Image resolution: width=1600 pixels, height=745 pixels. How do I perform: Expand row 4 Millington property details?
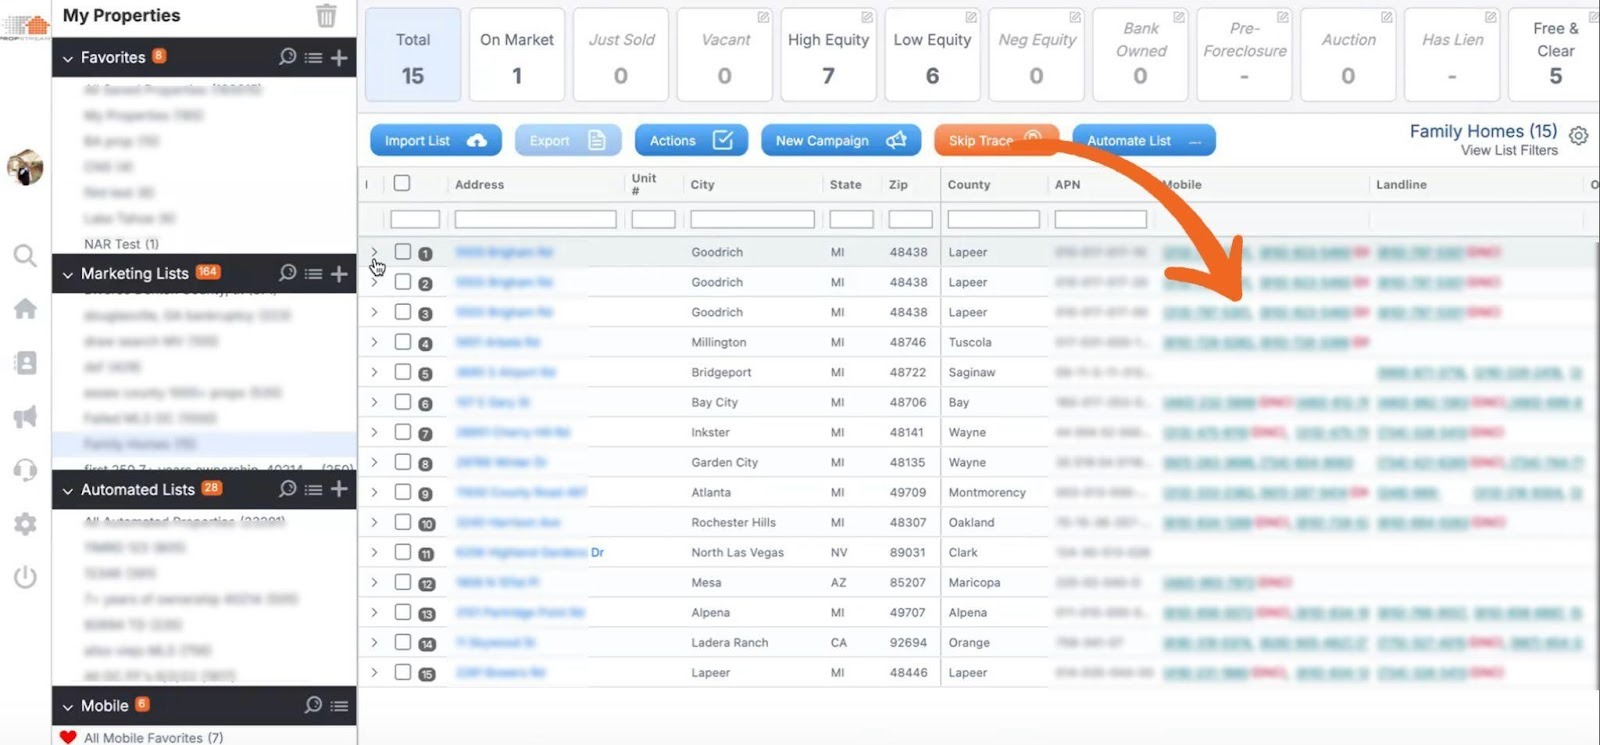pyautogui.click(x=374, y=342)
